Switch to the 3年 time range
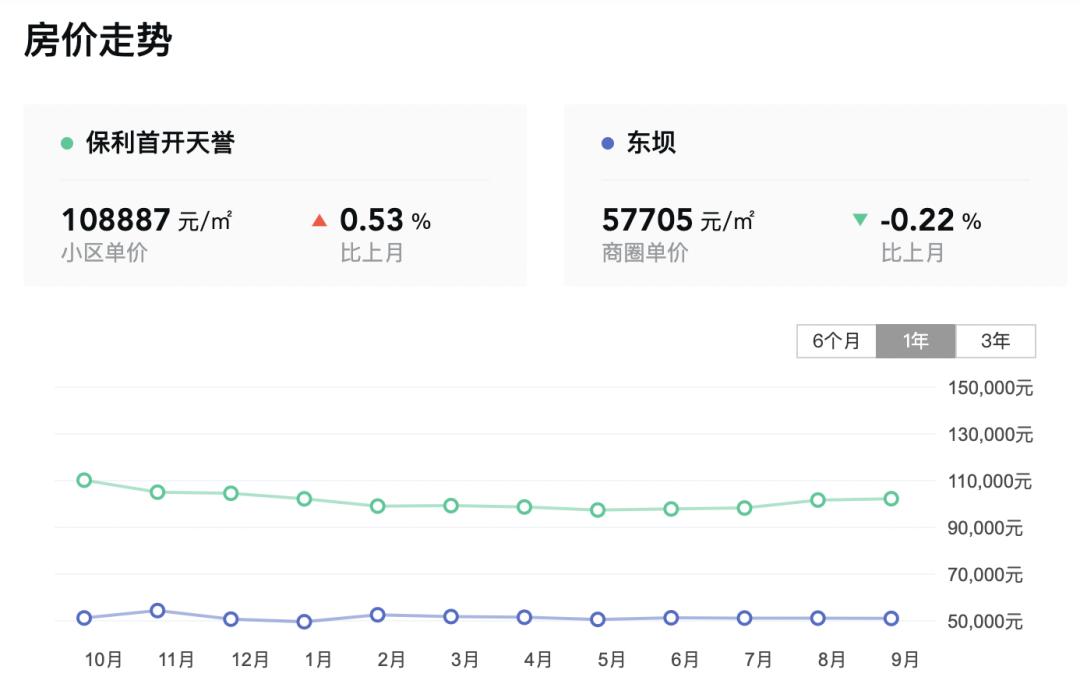This screenshot has height=698, width=1080. (x=996, y=341)
